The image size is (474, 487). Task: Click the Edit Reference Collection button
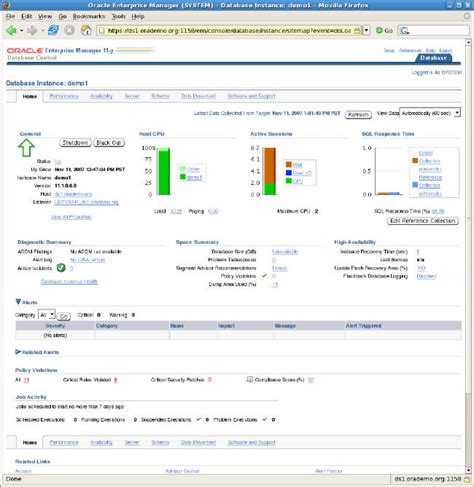point(423,221)
